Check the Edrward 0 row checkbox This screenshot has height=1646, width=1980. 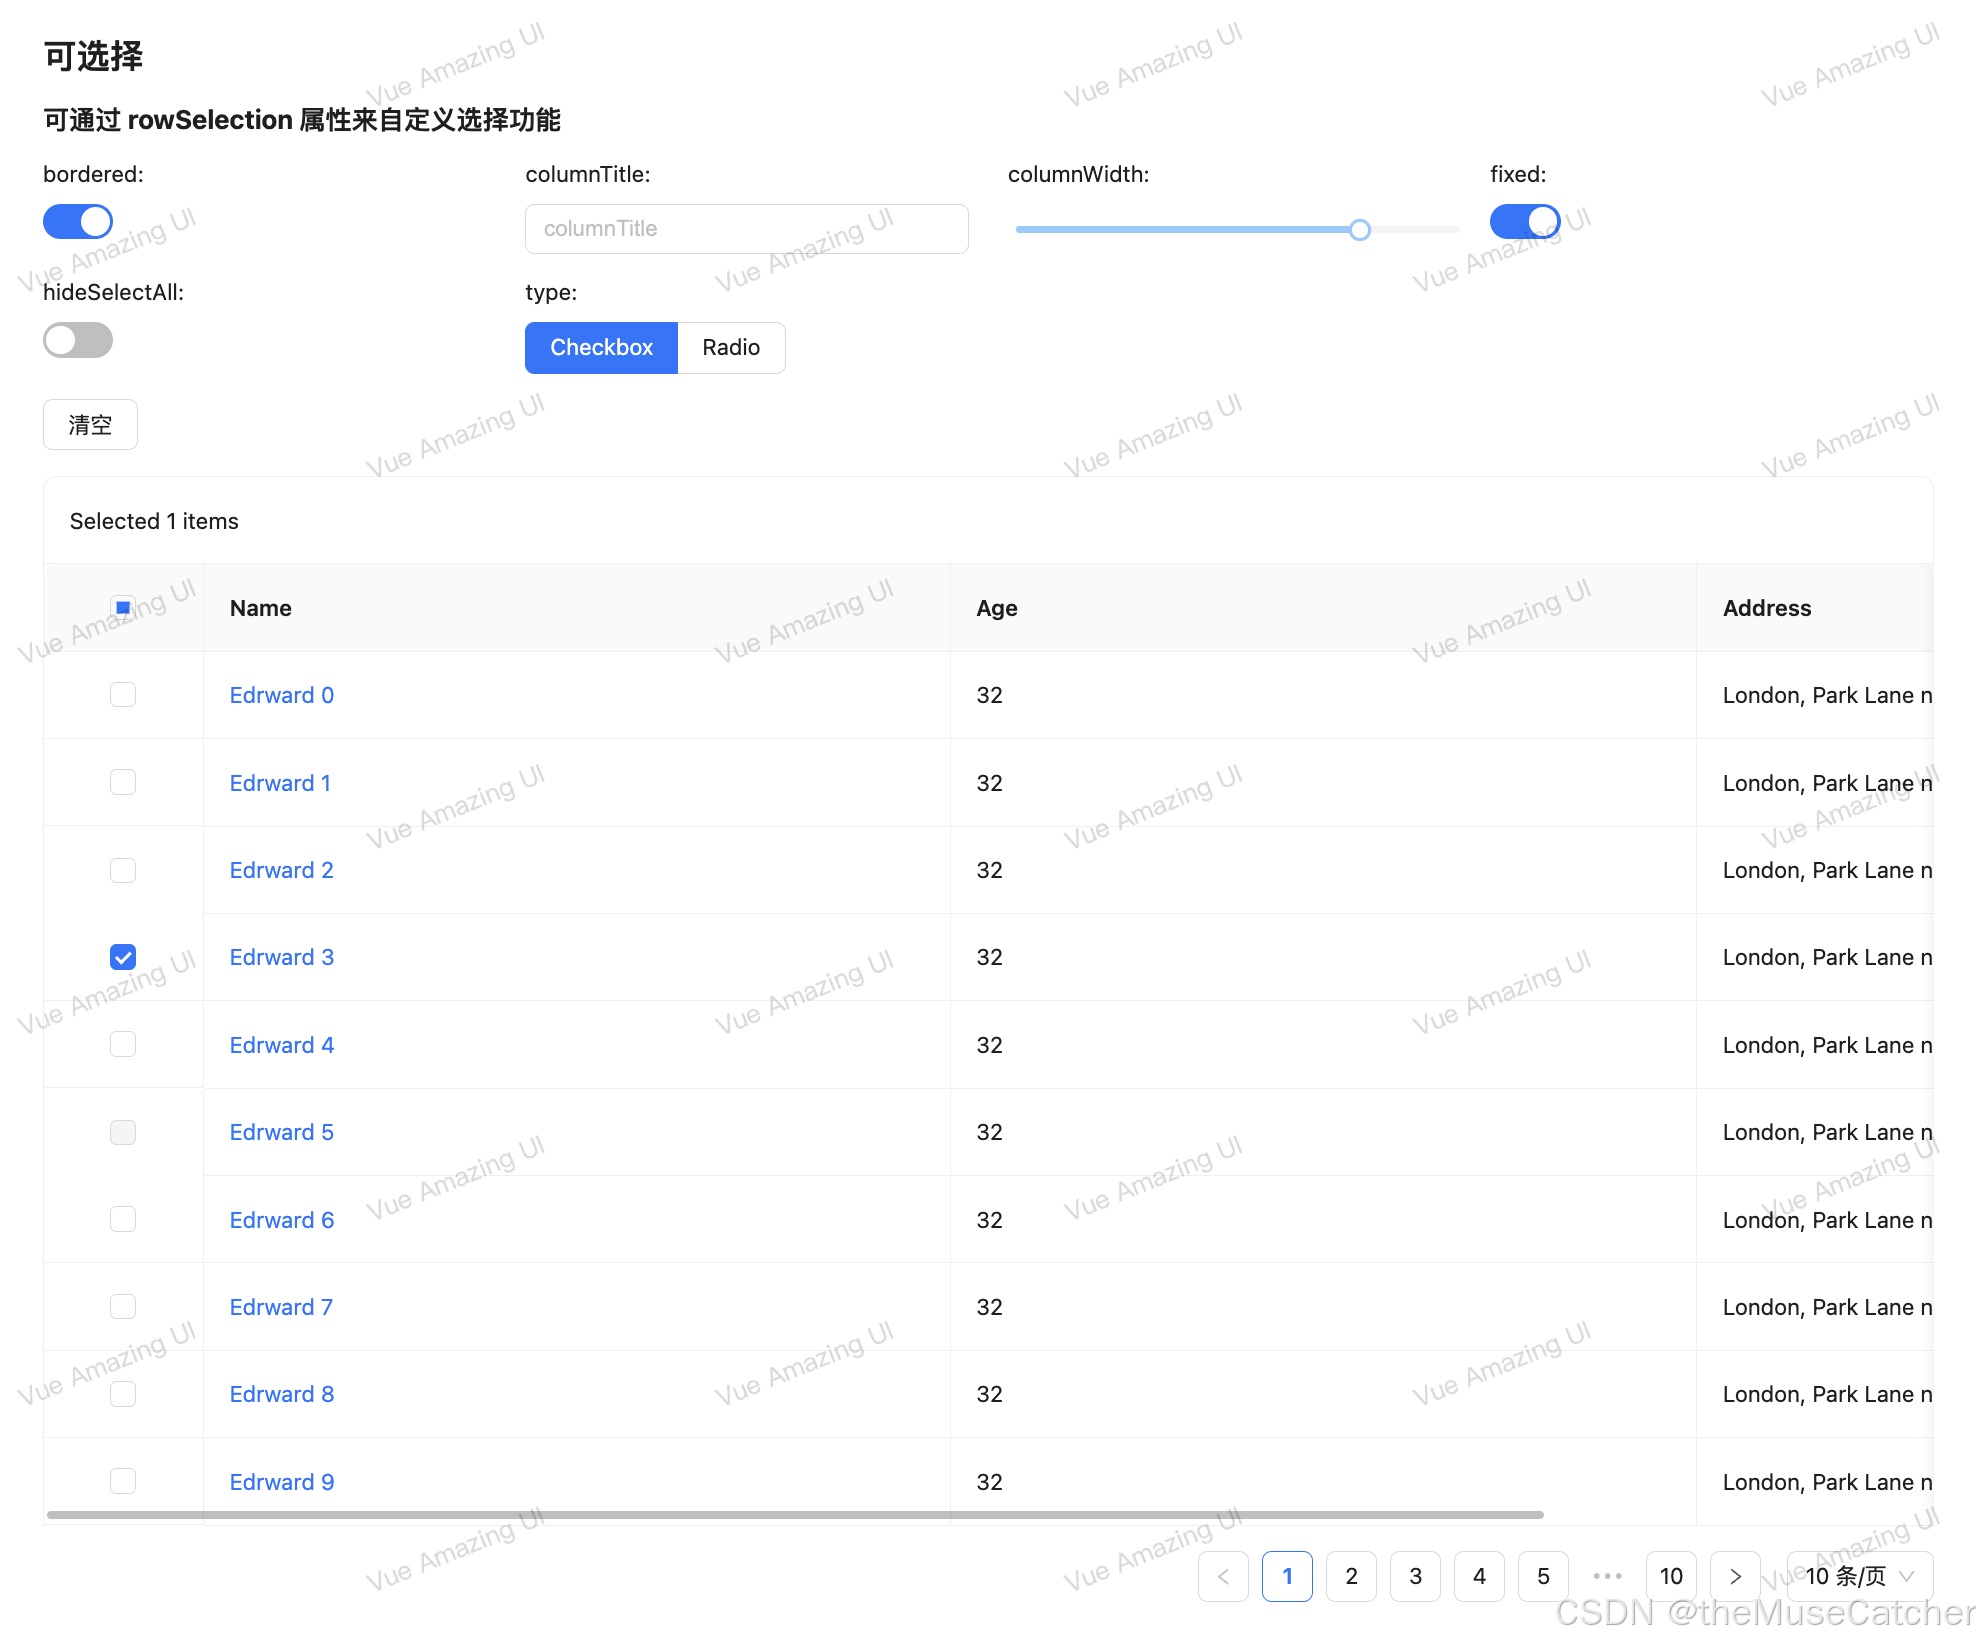tap(123, 694)
